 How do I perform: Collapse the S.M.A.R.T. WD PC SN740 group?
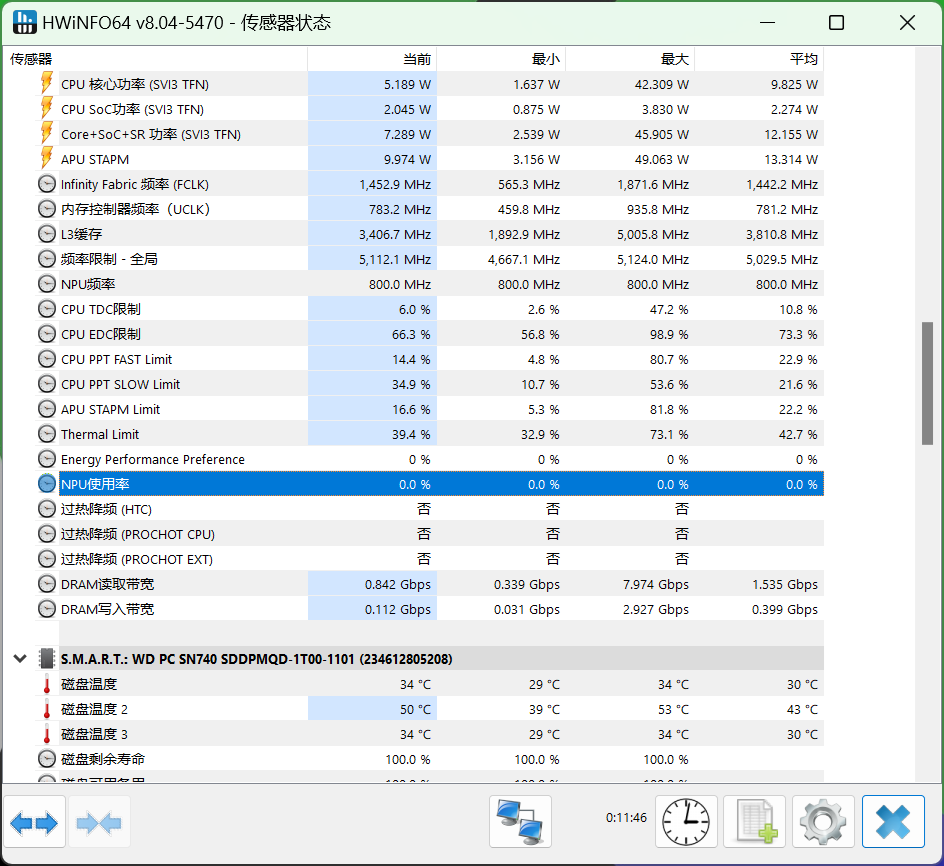(20, 659)
